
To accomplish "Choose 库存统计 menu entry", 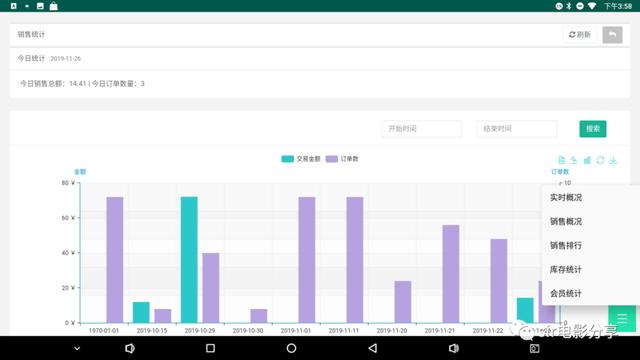I will point(566,269).
